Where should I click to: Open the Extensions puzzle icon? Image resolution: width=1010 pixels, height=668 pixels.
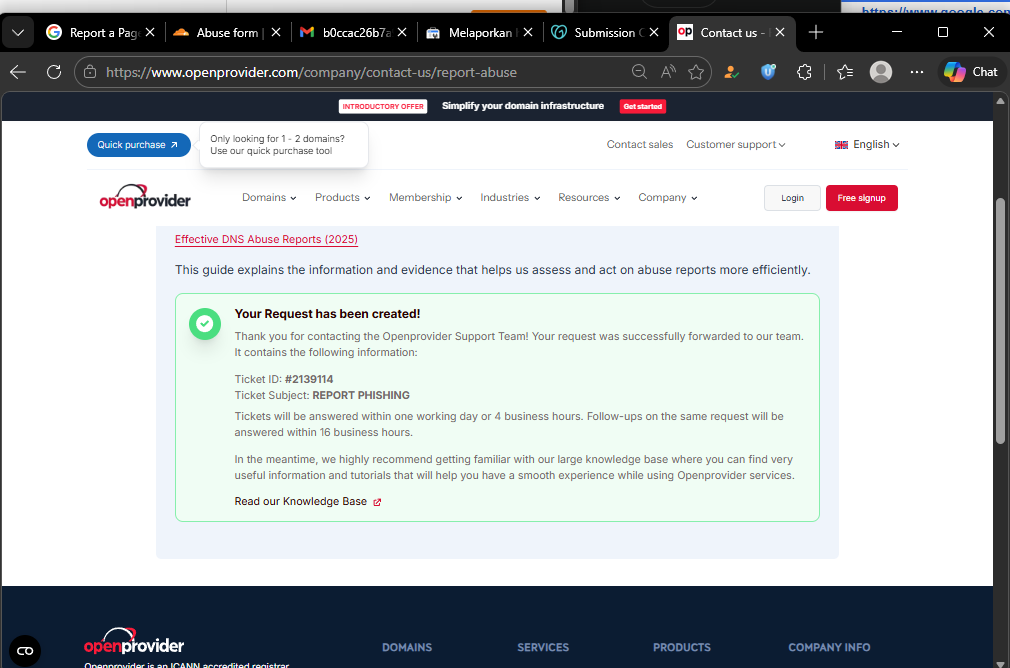(x=805, y=72)
